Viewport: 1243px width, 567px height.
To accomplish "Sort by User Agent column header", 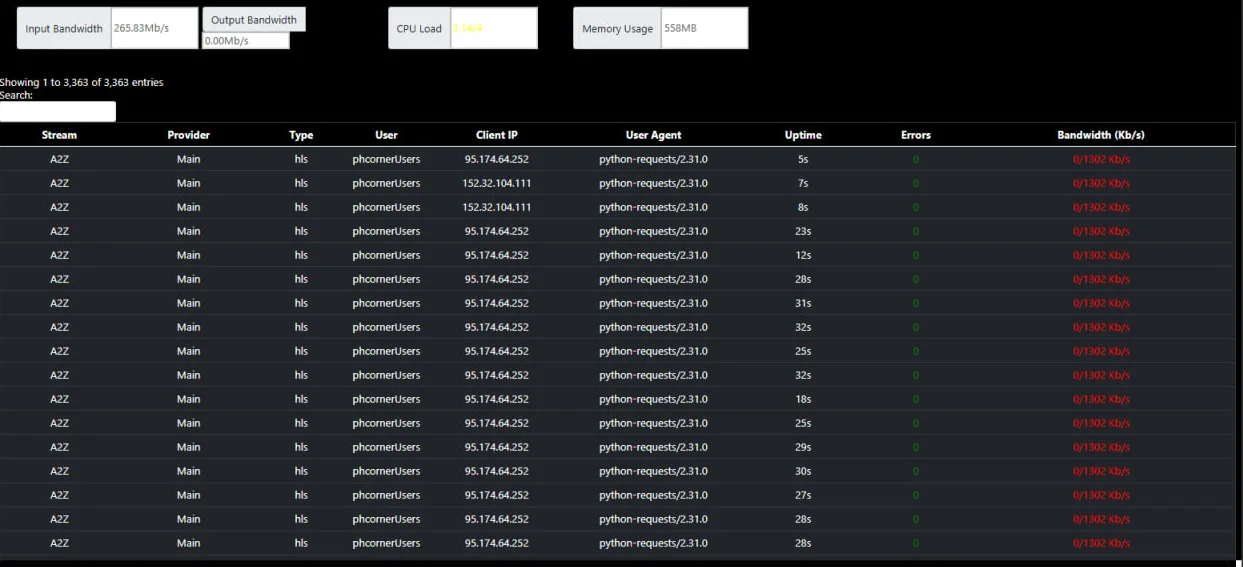I will 653,135.
